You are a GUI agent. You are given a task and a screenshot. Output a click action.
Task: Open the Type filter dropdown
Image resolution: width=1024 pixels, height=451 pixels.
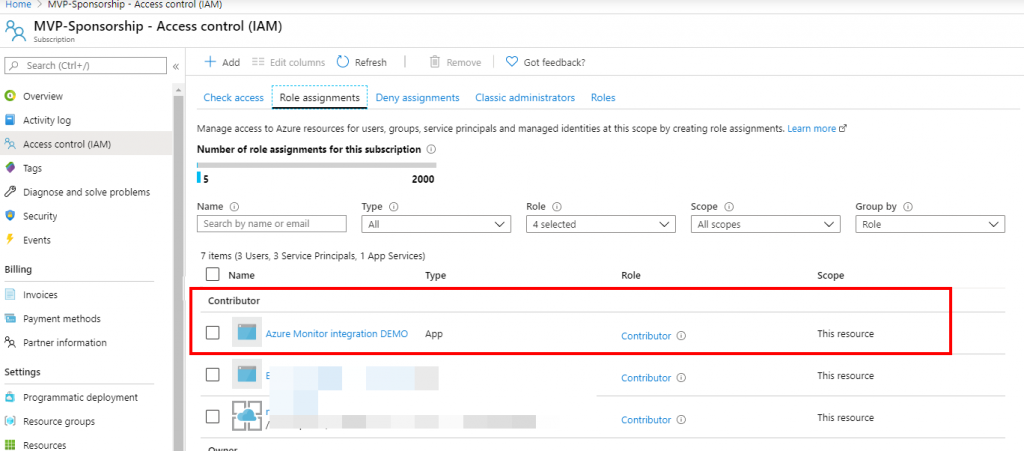[x=436, y=224]
